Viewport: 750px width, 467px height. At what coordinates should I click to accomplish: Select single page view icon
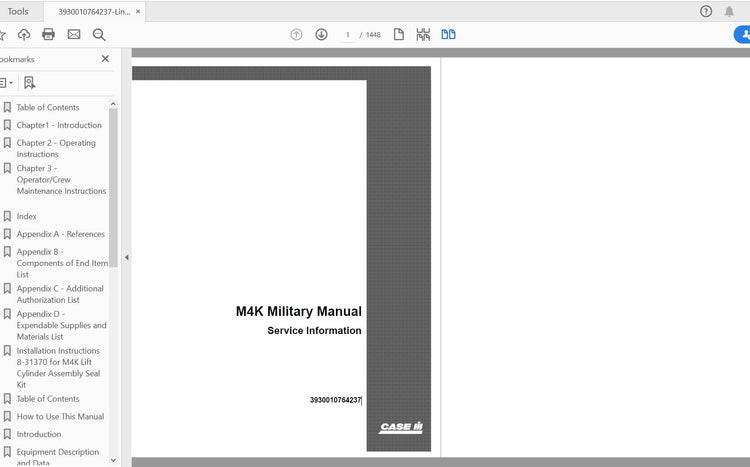coord(398,34)
